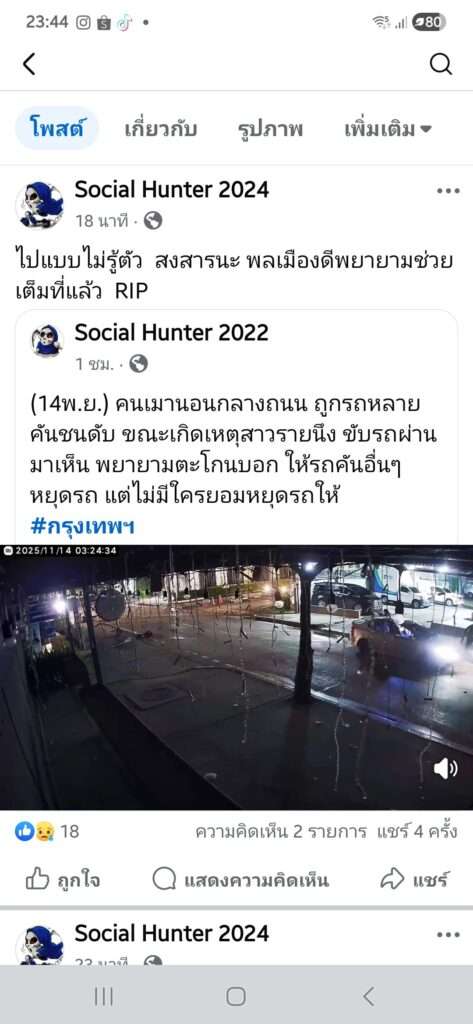Open the Social Hunter 2022 page name
The image size is (473, 1024).
(x=171, y=332)
